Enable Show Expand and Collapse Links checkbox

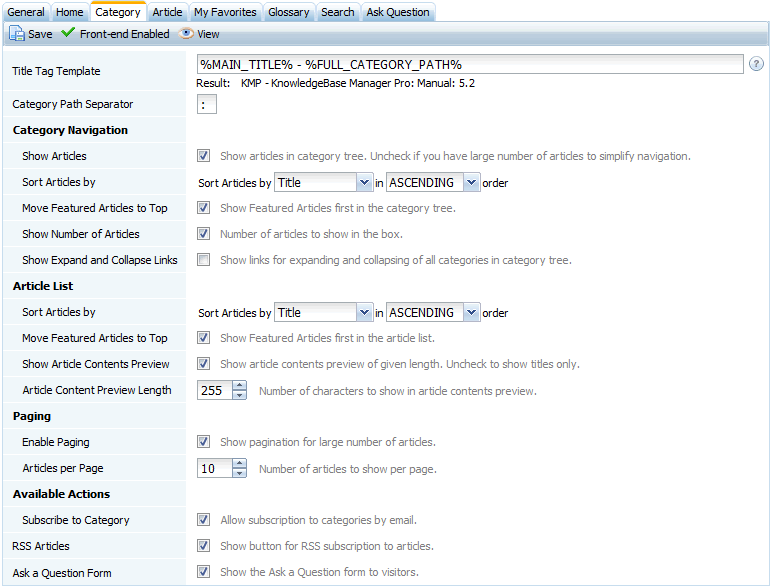[x=204, y=260]
